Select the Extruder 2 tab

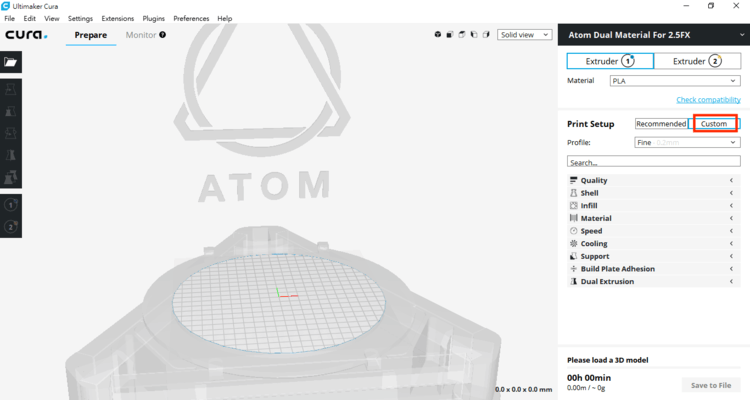[697, 61]
